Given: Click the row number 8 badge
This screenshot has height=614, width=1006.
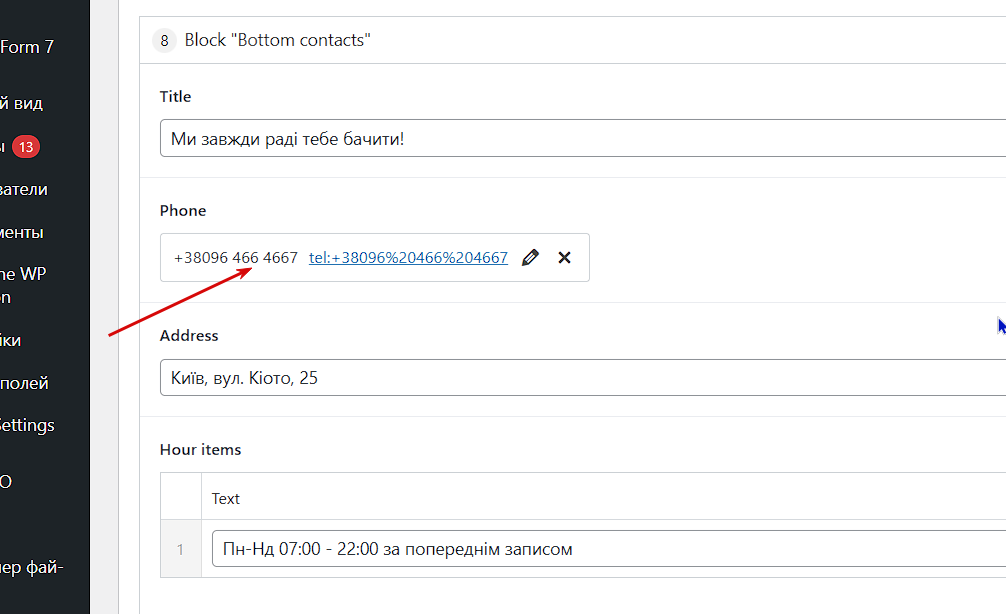Looking at the screenshot, I should [x=164, y=41].
